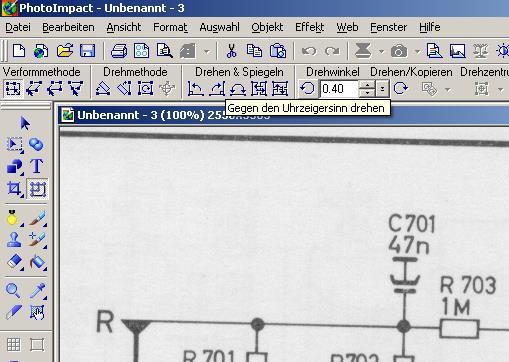Image resolution: width=509 pixels, height=362 pixels.
Task: Choose the Crop tool
Action: tap(14, 189)
